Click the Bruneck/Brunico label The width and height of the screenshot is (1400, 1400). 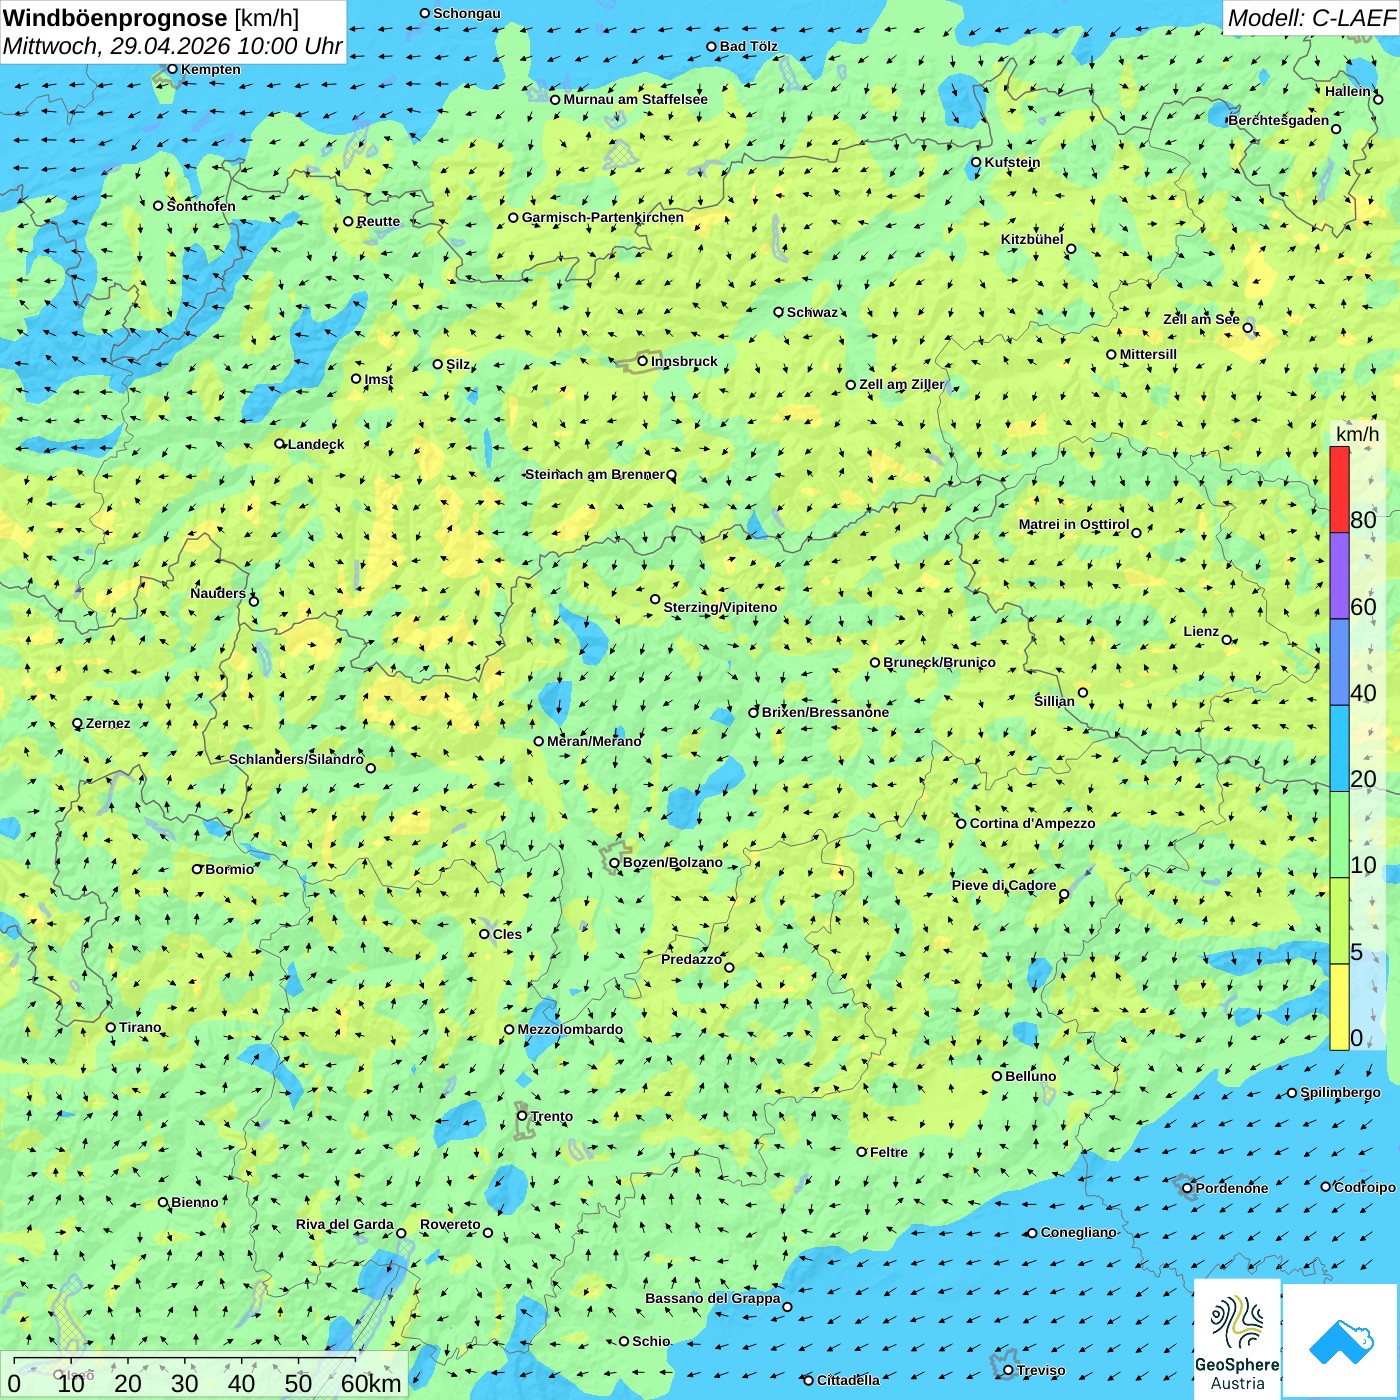[939, 662]
